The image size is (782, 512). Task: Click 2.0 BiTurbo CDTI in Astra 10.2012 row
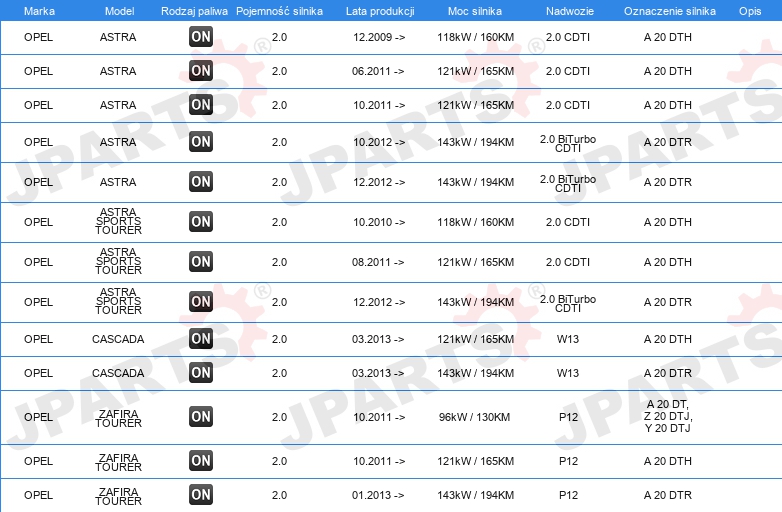(568, 143)
